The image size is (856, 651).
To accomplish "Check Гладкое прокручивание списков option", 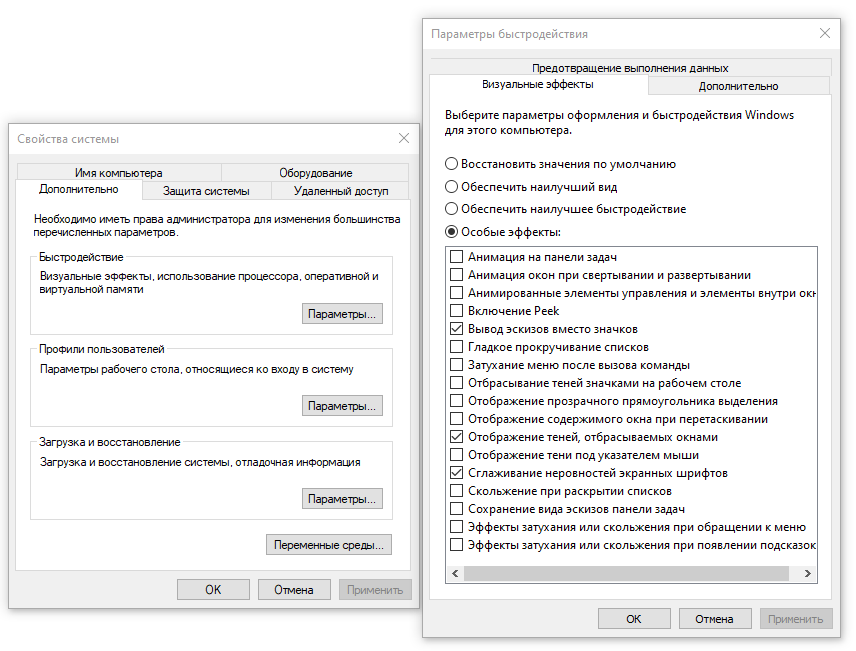I will pos(457,347).
